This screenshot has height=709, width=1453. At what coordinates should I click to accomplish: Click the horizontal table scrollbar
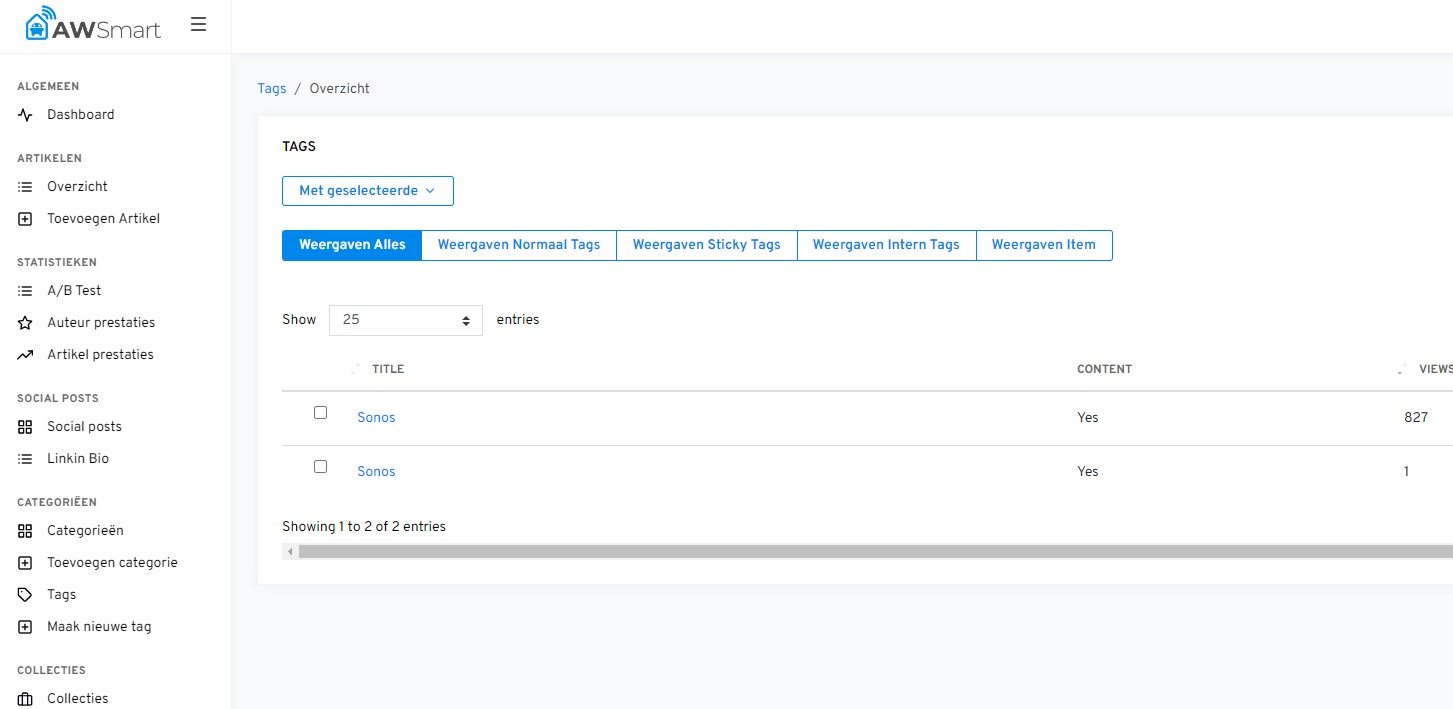point(870,551)
